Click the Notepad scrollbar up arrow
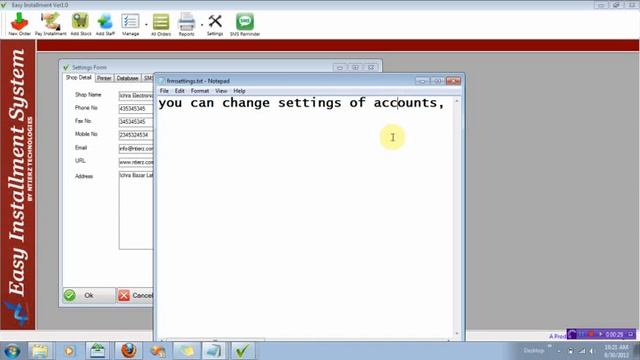The image size is (640, 360). tap(457, 101)
